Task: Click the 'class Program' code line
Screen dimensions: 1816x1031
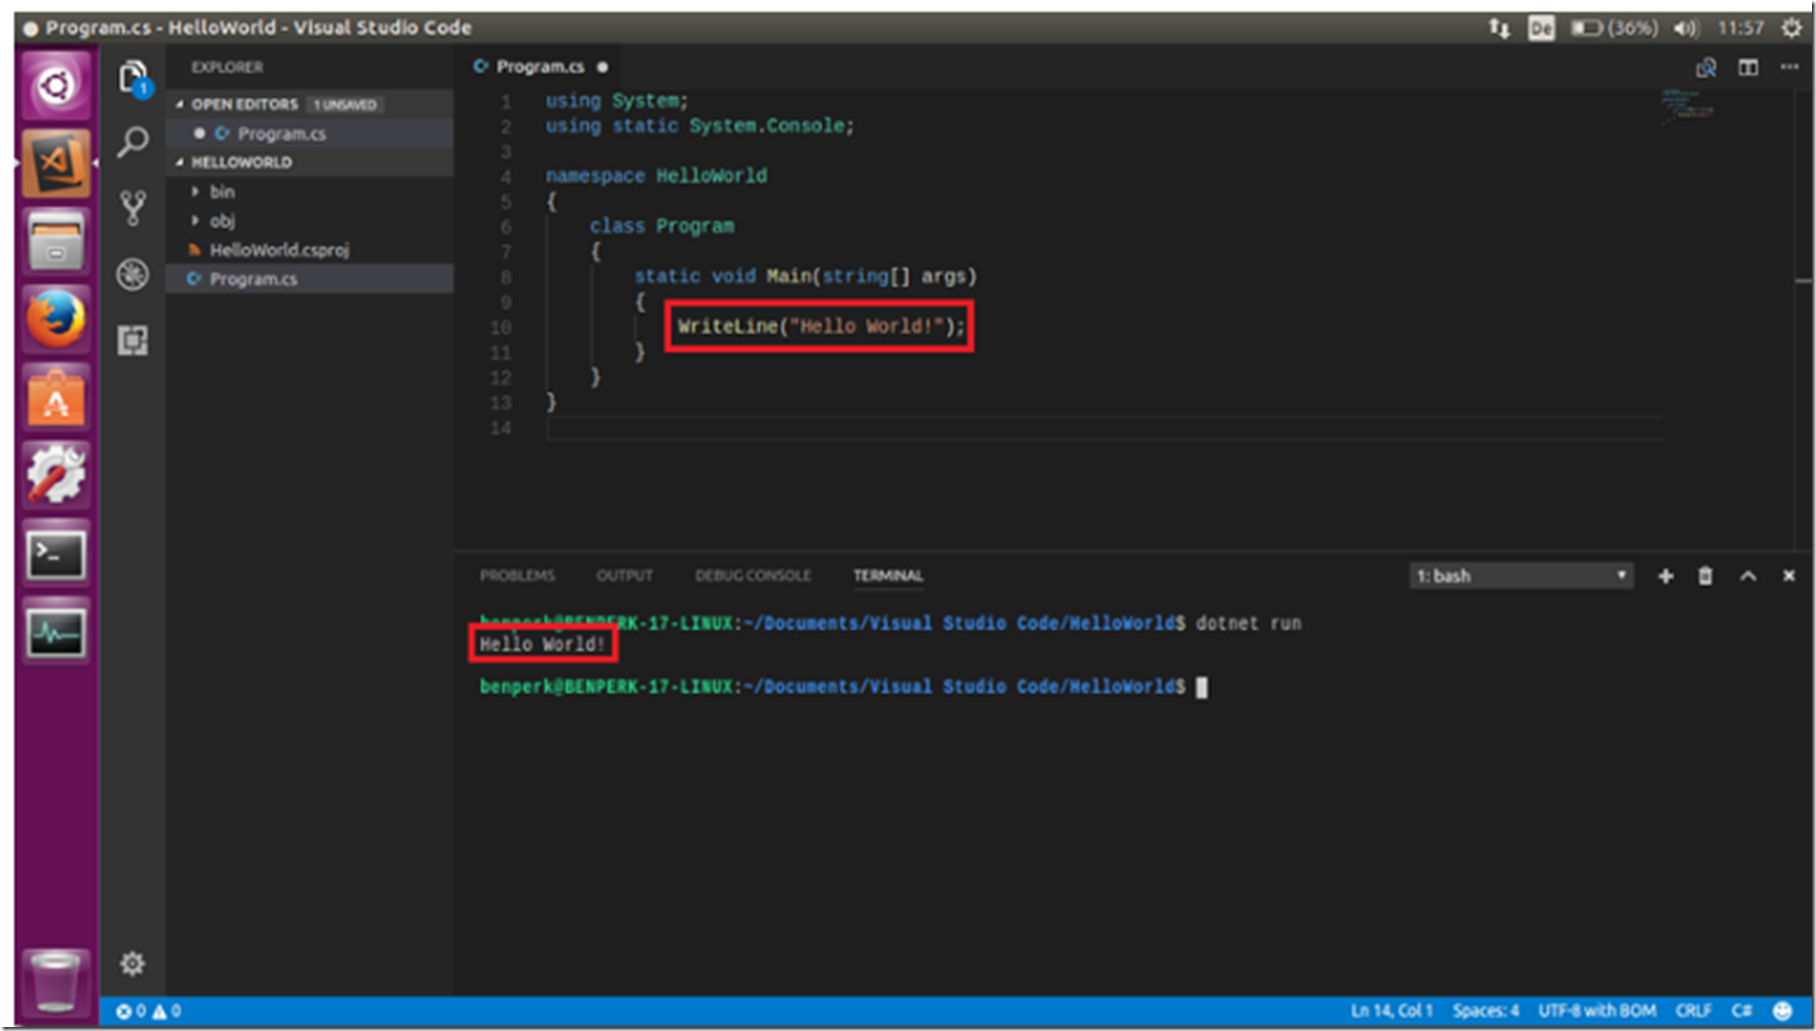Action: click(661, 226)
